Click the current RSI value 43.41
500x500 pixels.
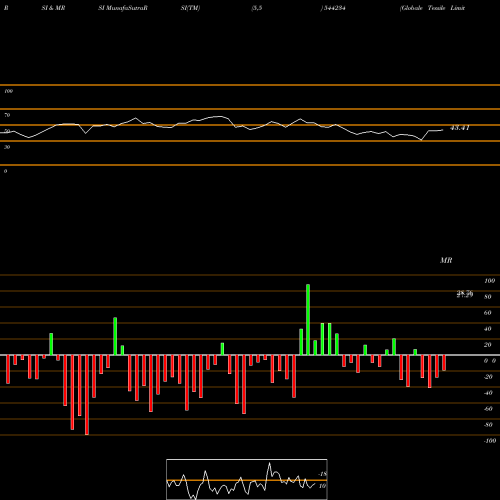tap(460, 128)
